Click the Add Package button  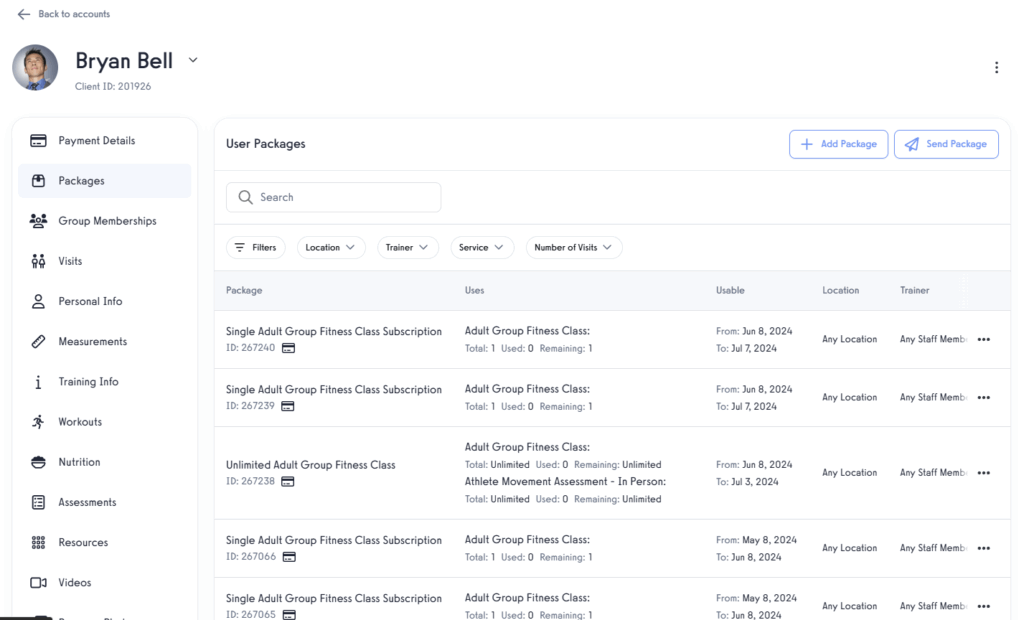tap(839, 144)
